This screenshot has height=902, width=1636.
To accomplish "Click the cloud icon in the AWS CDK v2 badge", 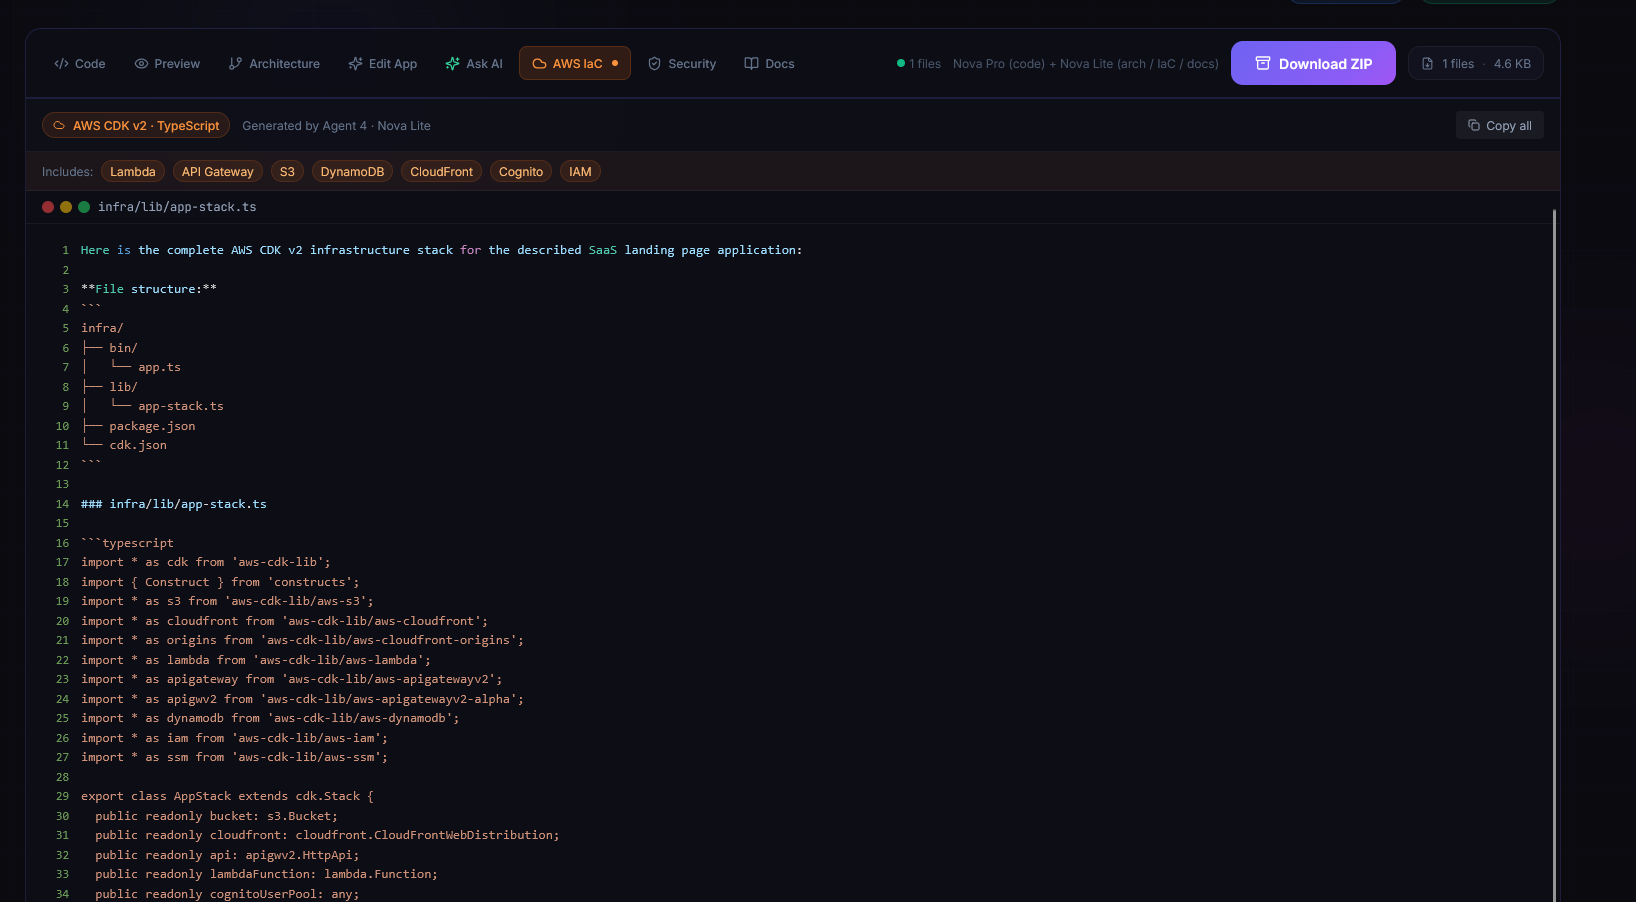I will coord(59,126).
